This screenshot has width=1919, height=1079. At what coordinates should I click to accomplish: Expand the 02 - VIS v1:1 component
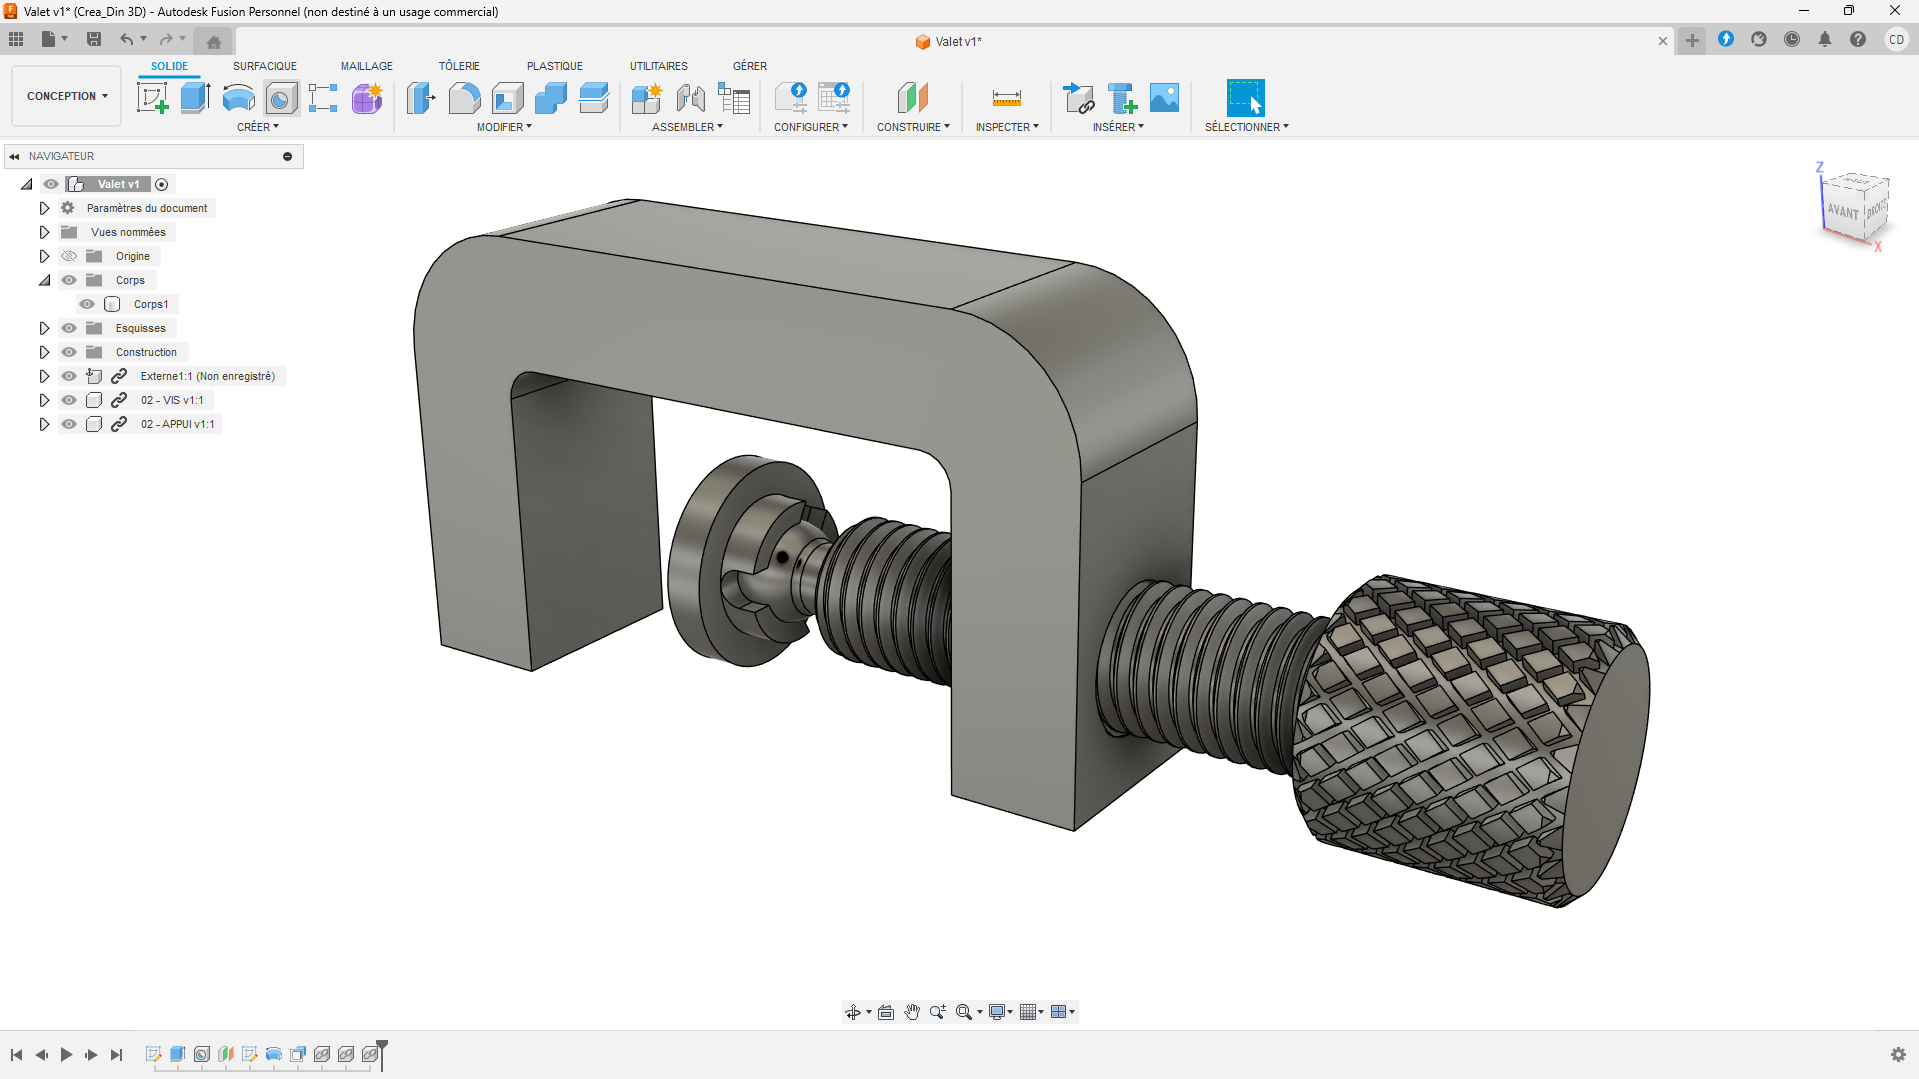click(44, 400)
